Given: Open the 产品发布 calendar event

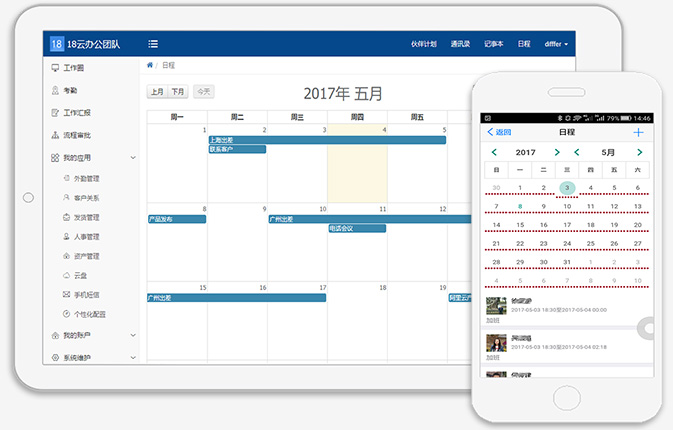Looking at the screenshot, I should click(177, 219).
